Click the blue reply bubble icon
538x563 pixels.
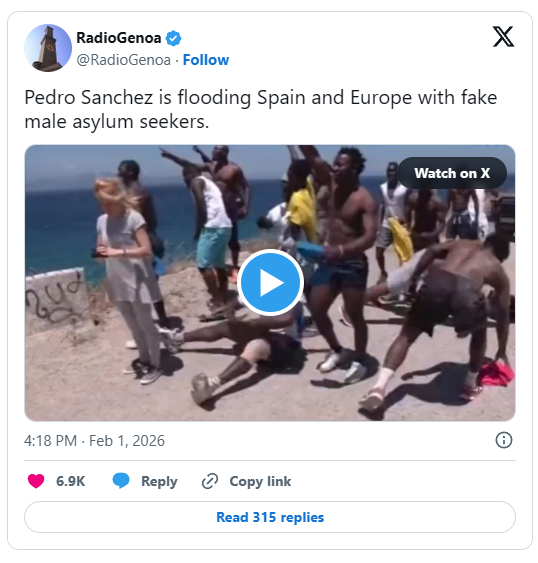click(121, 481)
